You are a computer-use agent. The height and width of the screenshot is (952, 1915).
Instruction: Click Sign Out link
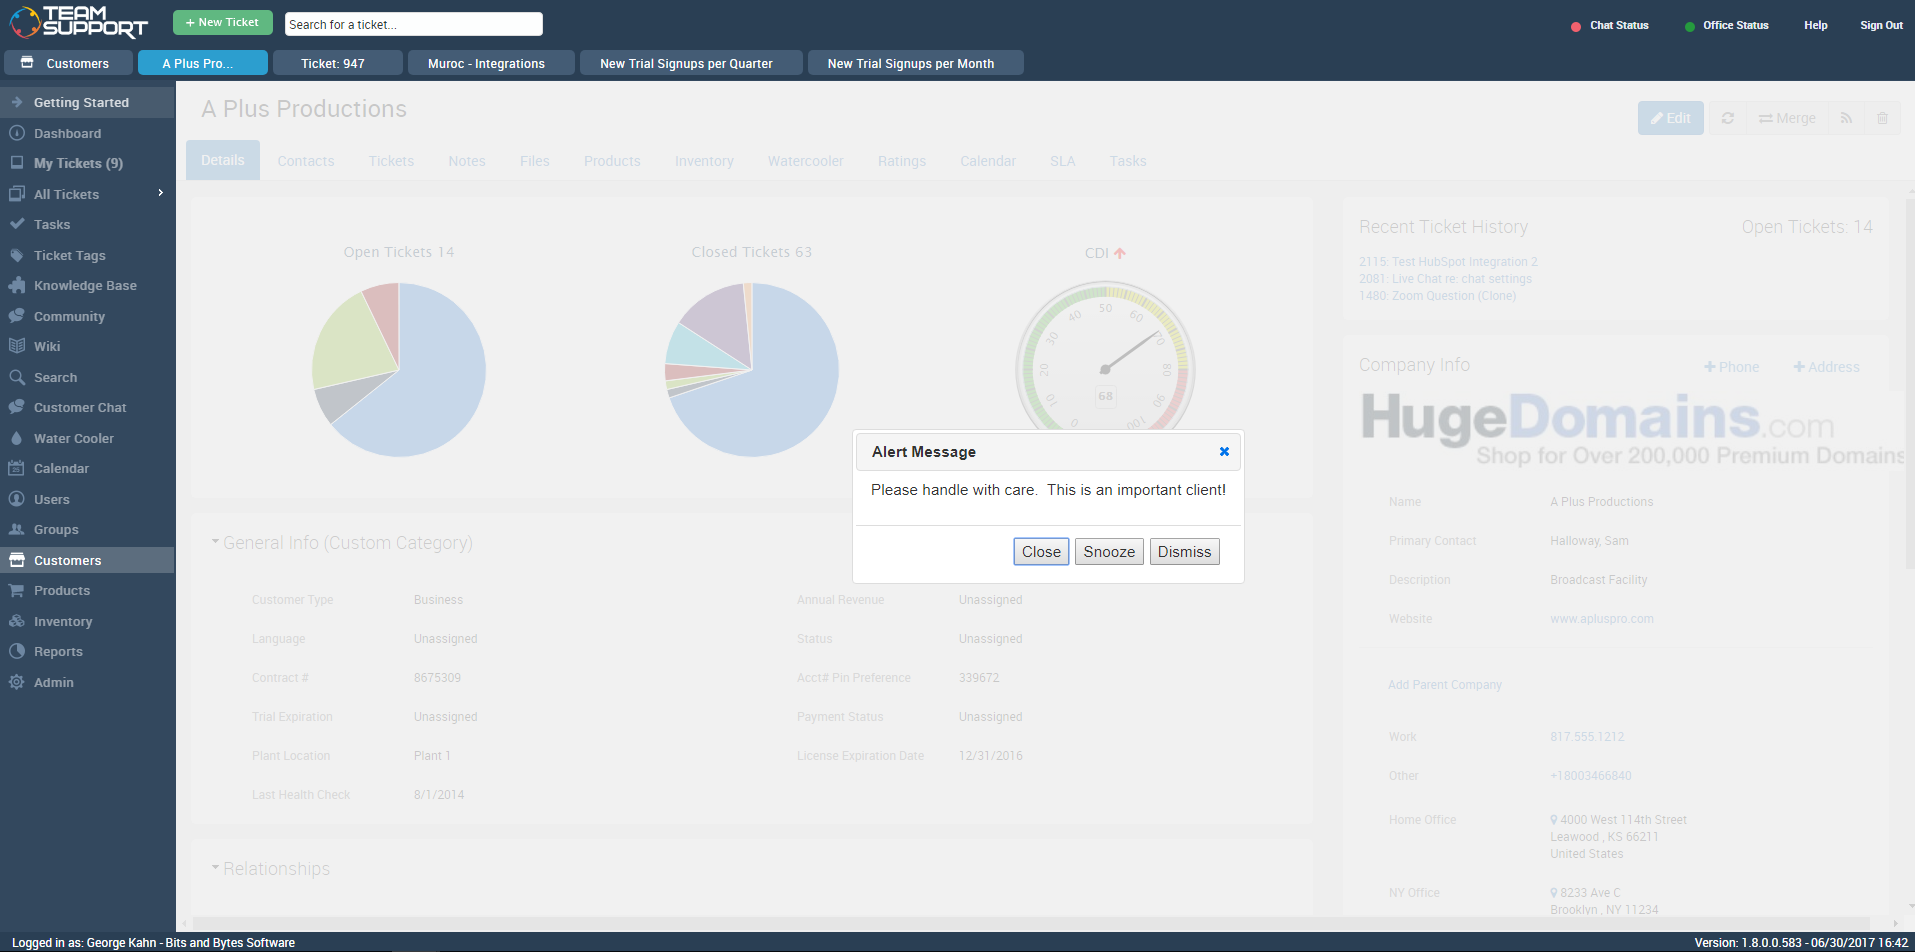pyautogui.click(x=1881, y=26)
